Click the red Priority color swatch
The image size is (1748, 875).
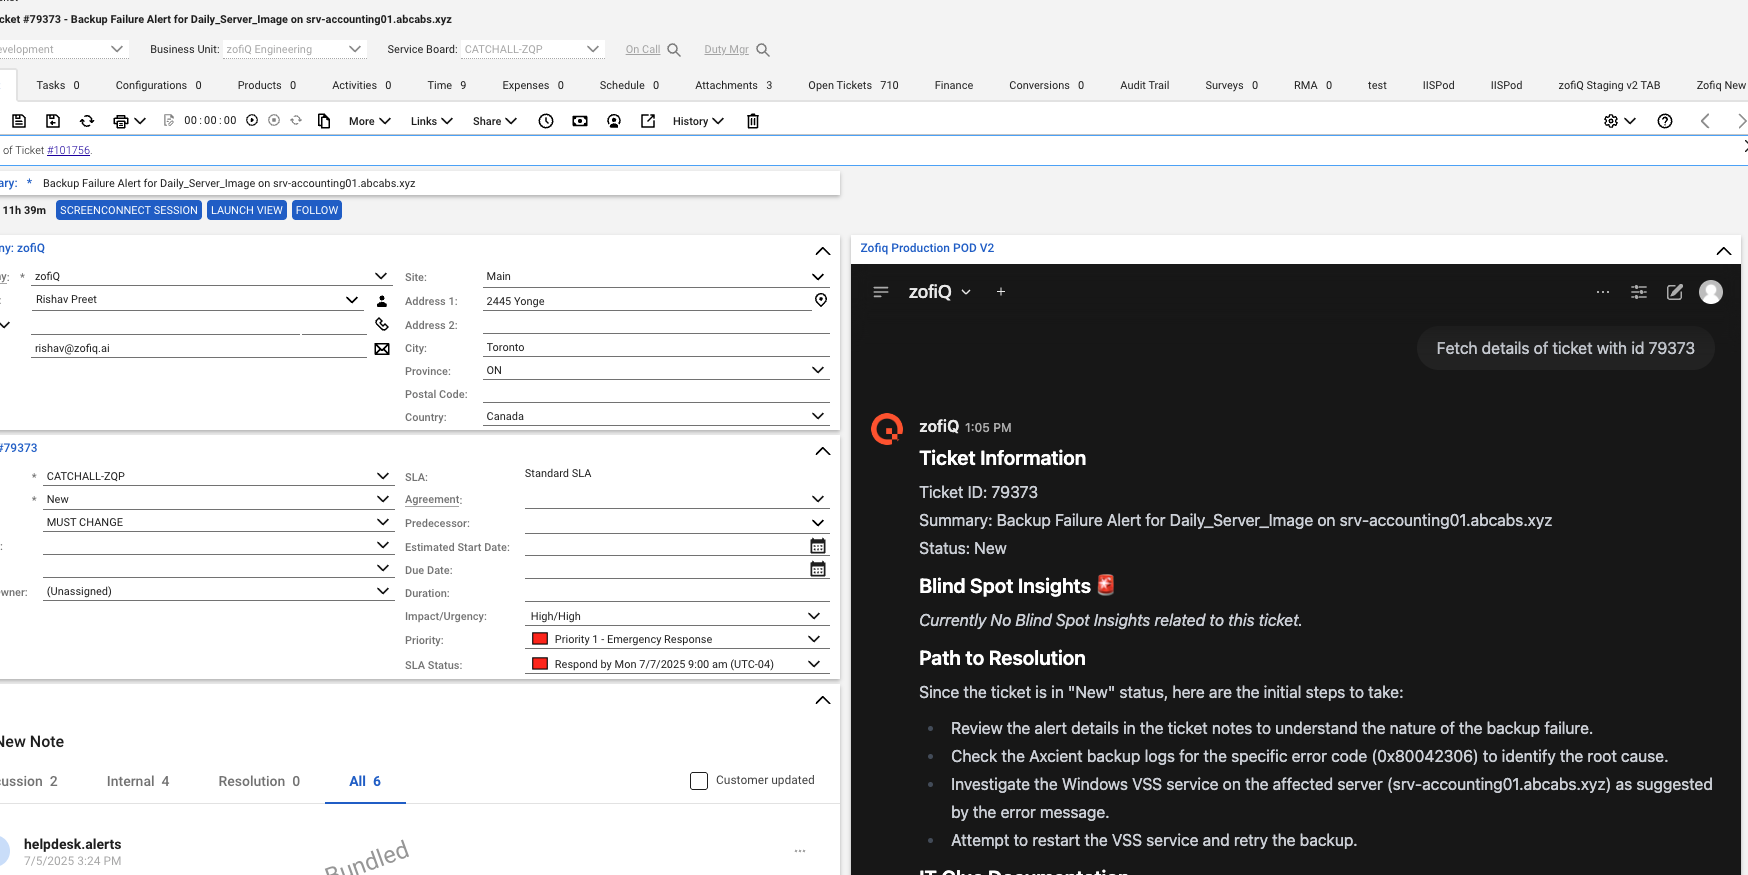coord(540,639)
